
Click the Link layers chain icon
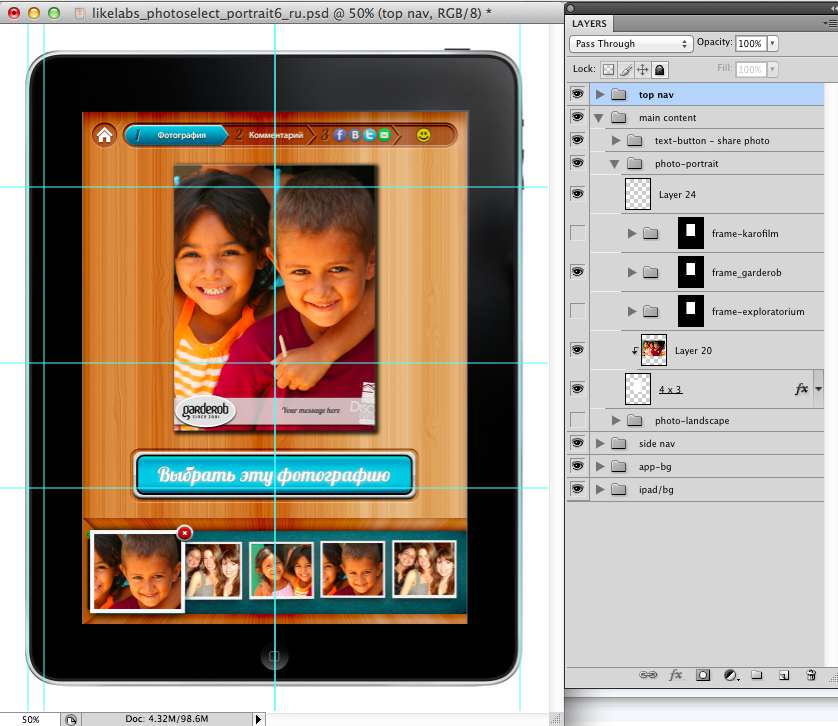[647, 675]
